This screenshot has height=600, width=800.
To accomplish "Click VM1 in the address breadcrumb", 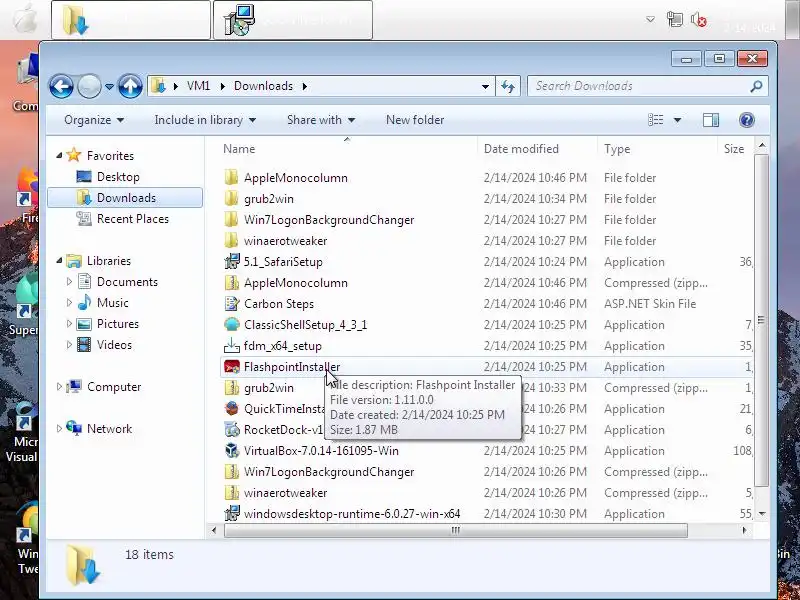I will coord(198,86).
